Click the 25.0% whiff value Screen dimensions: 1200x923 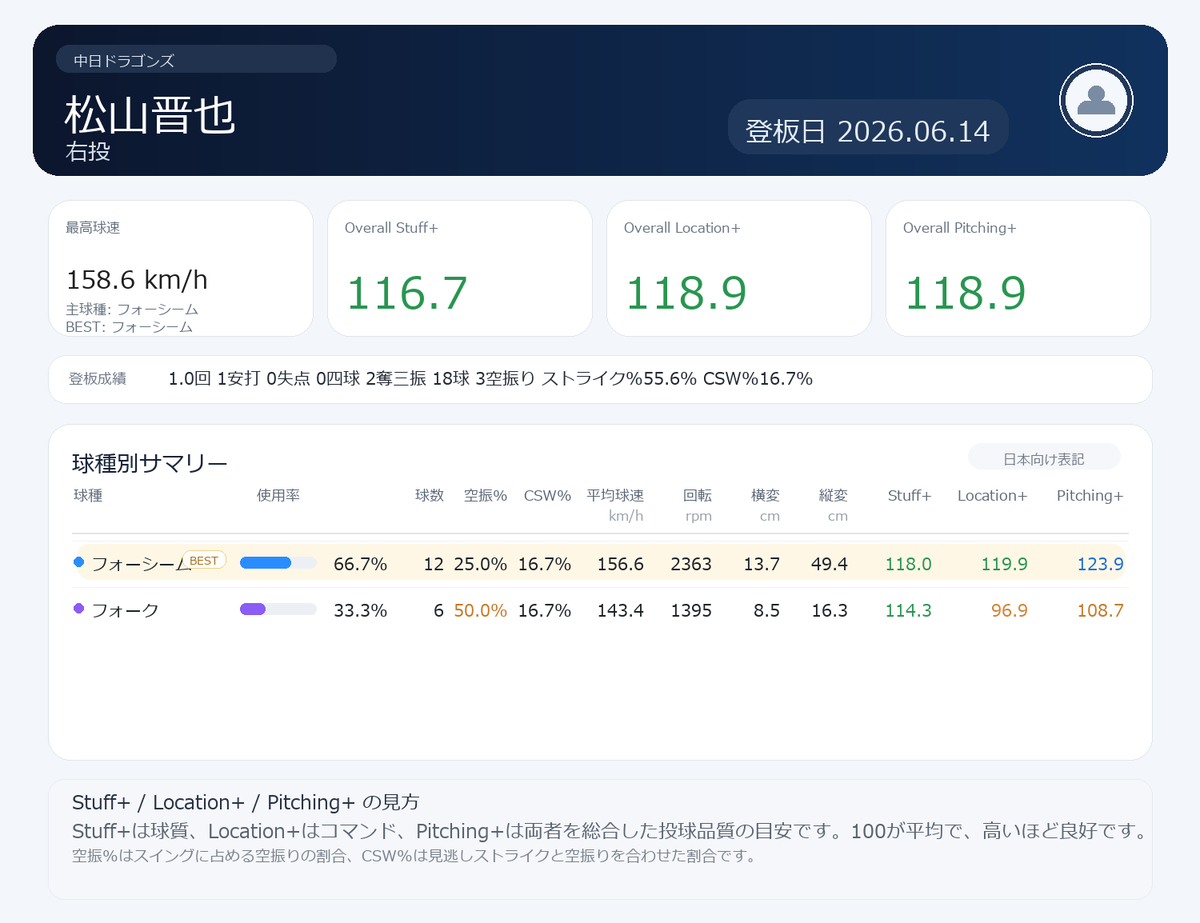[x=481, y=564]
